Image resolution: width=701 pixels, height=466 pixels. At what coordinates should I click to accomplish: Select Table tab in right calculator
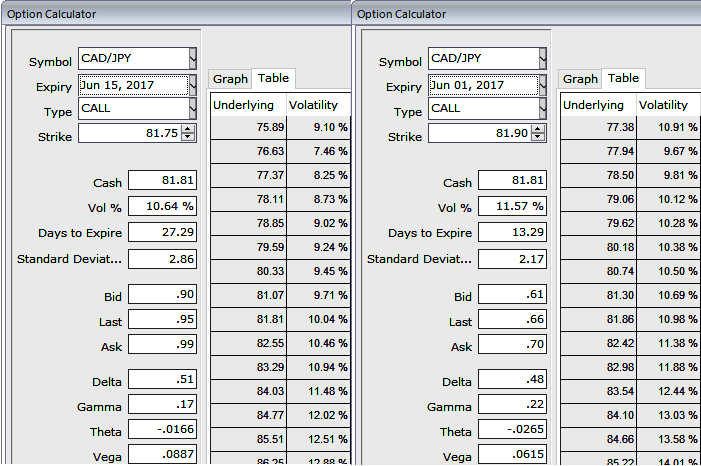coord(623,78)
